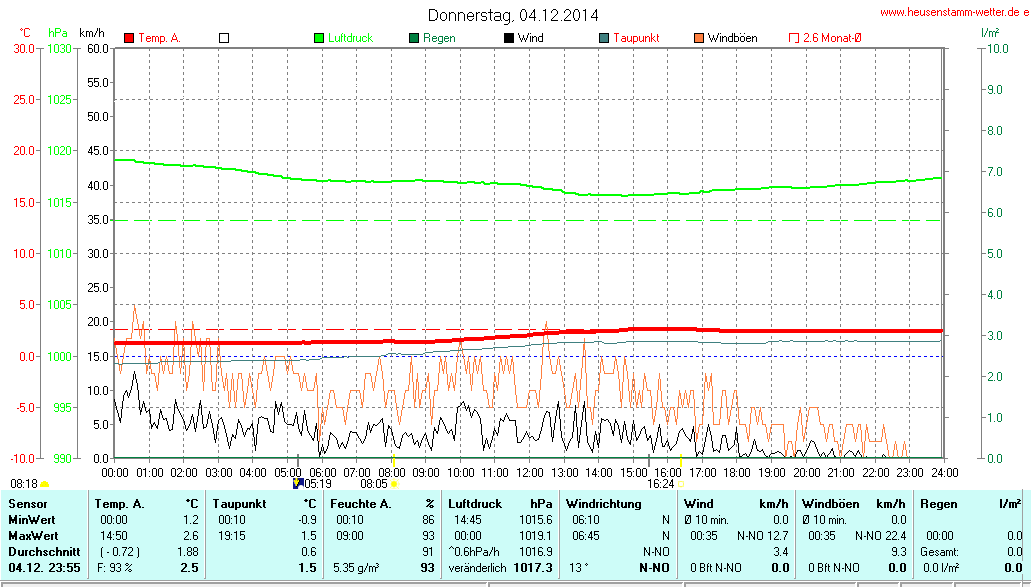
Task: Click the black Wind legend square
Action: click(509, 38)
